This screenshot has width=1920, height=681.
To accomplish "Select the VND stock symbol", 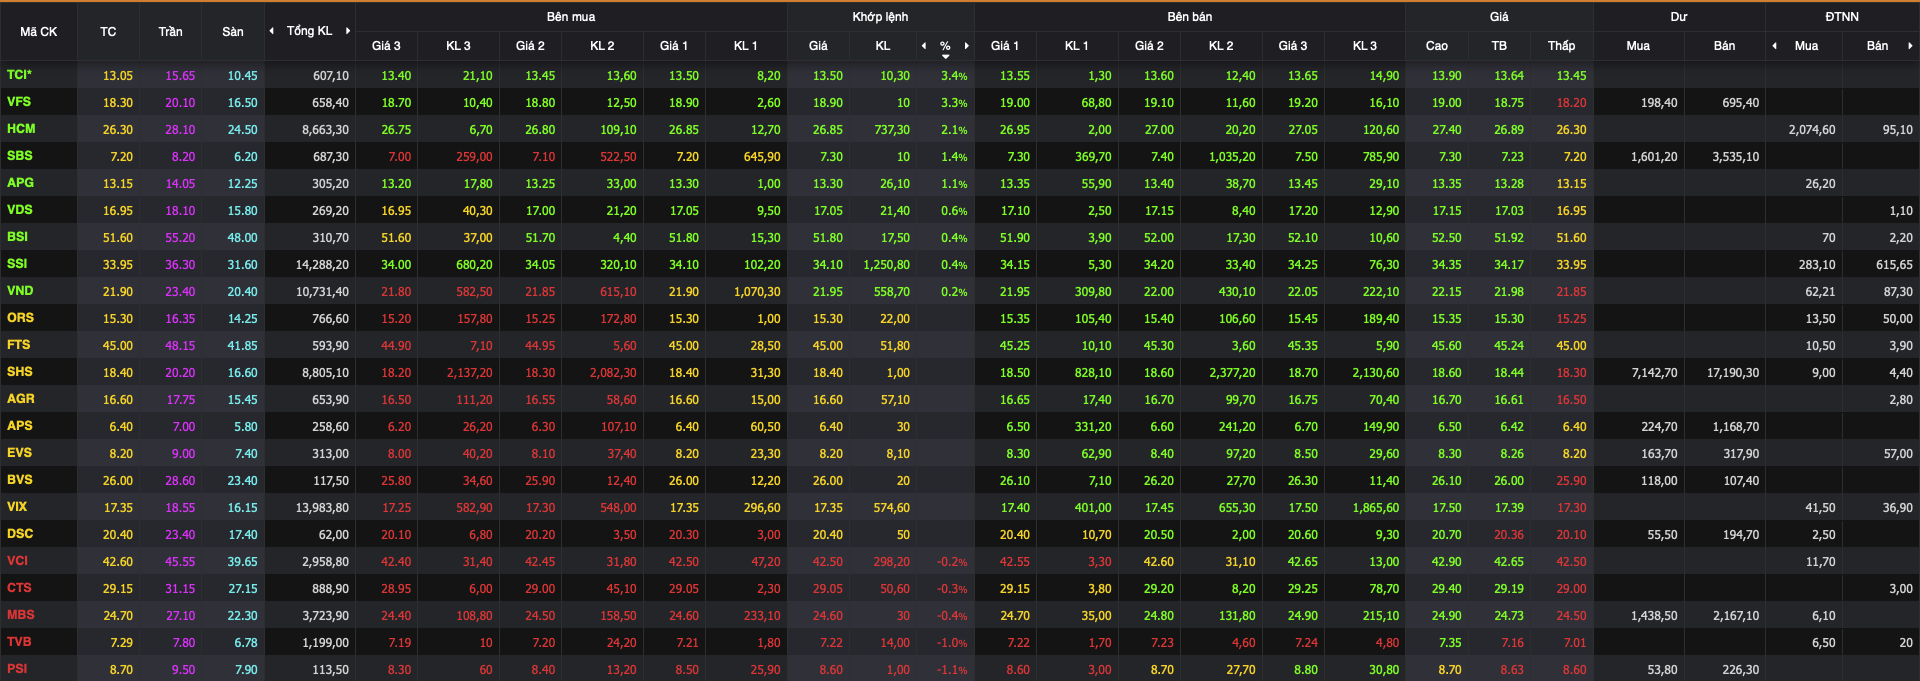I will click(20, 291).
